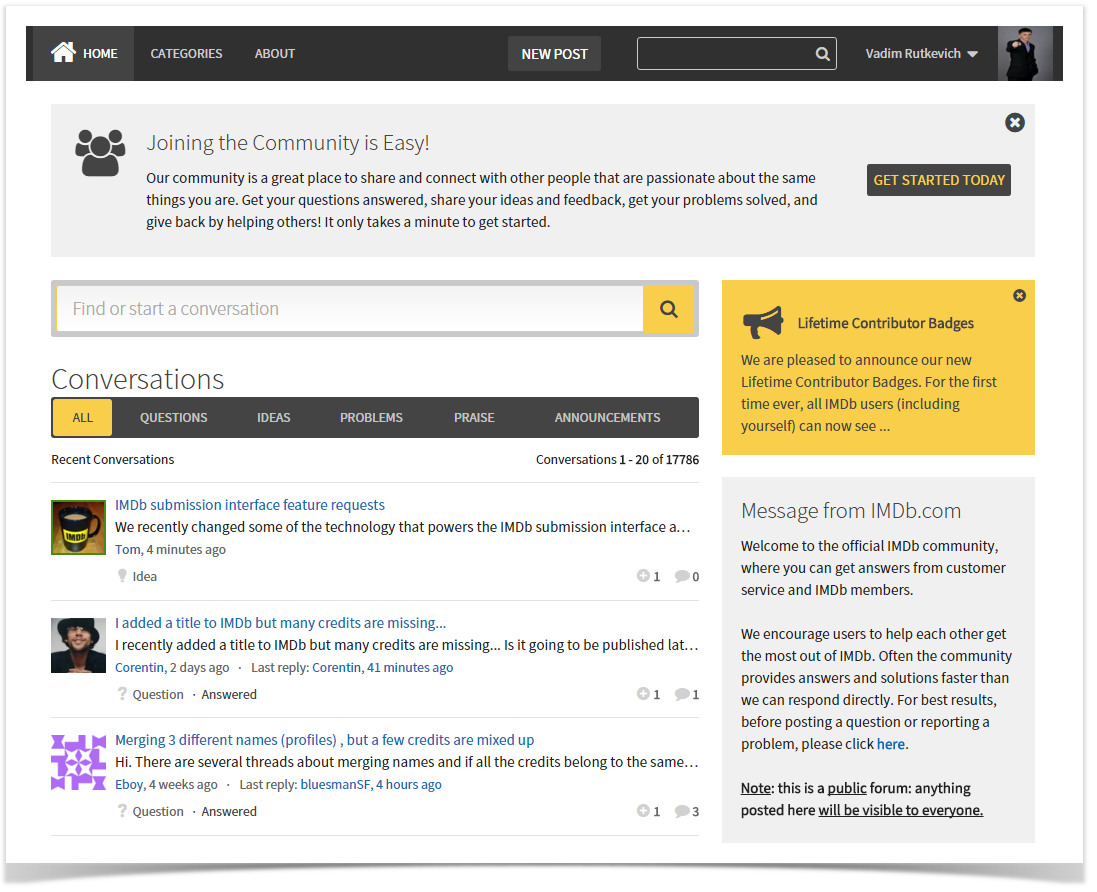1097x892 pixels.
Task: Click the Lifetime Contributor Badges heading
Action: tap(886, 323)
